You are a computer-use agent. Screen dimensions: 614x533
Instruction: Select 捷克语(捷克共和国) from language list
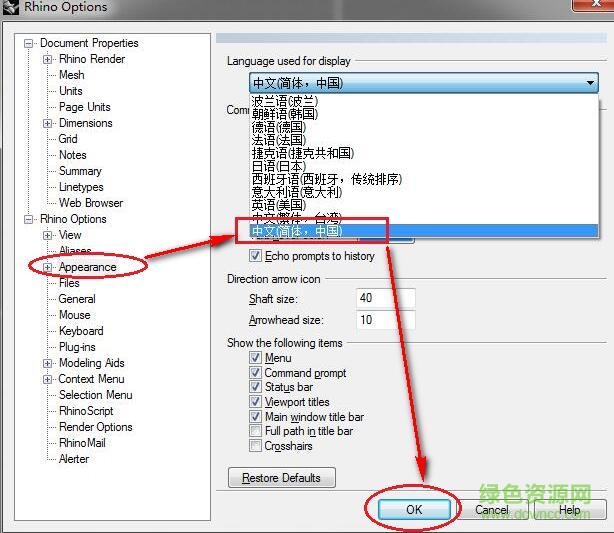pos(424,153)
